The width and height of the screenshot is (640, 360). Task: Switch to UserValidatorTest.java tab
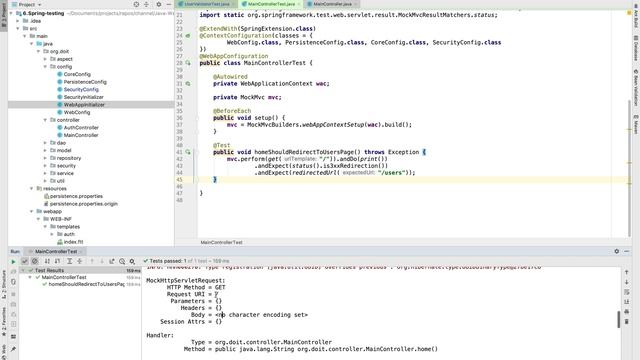tap(207, 4)
